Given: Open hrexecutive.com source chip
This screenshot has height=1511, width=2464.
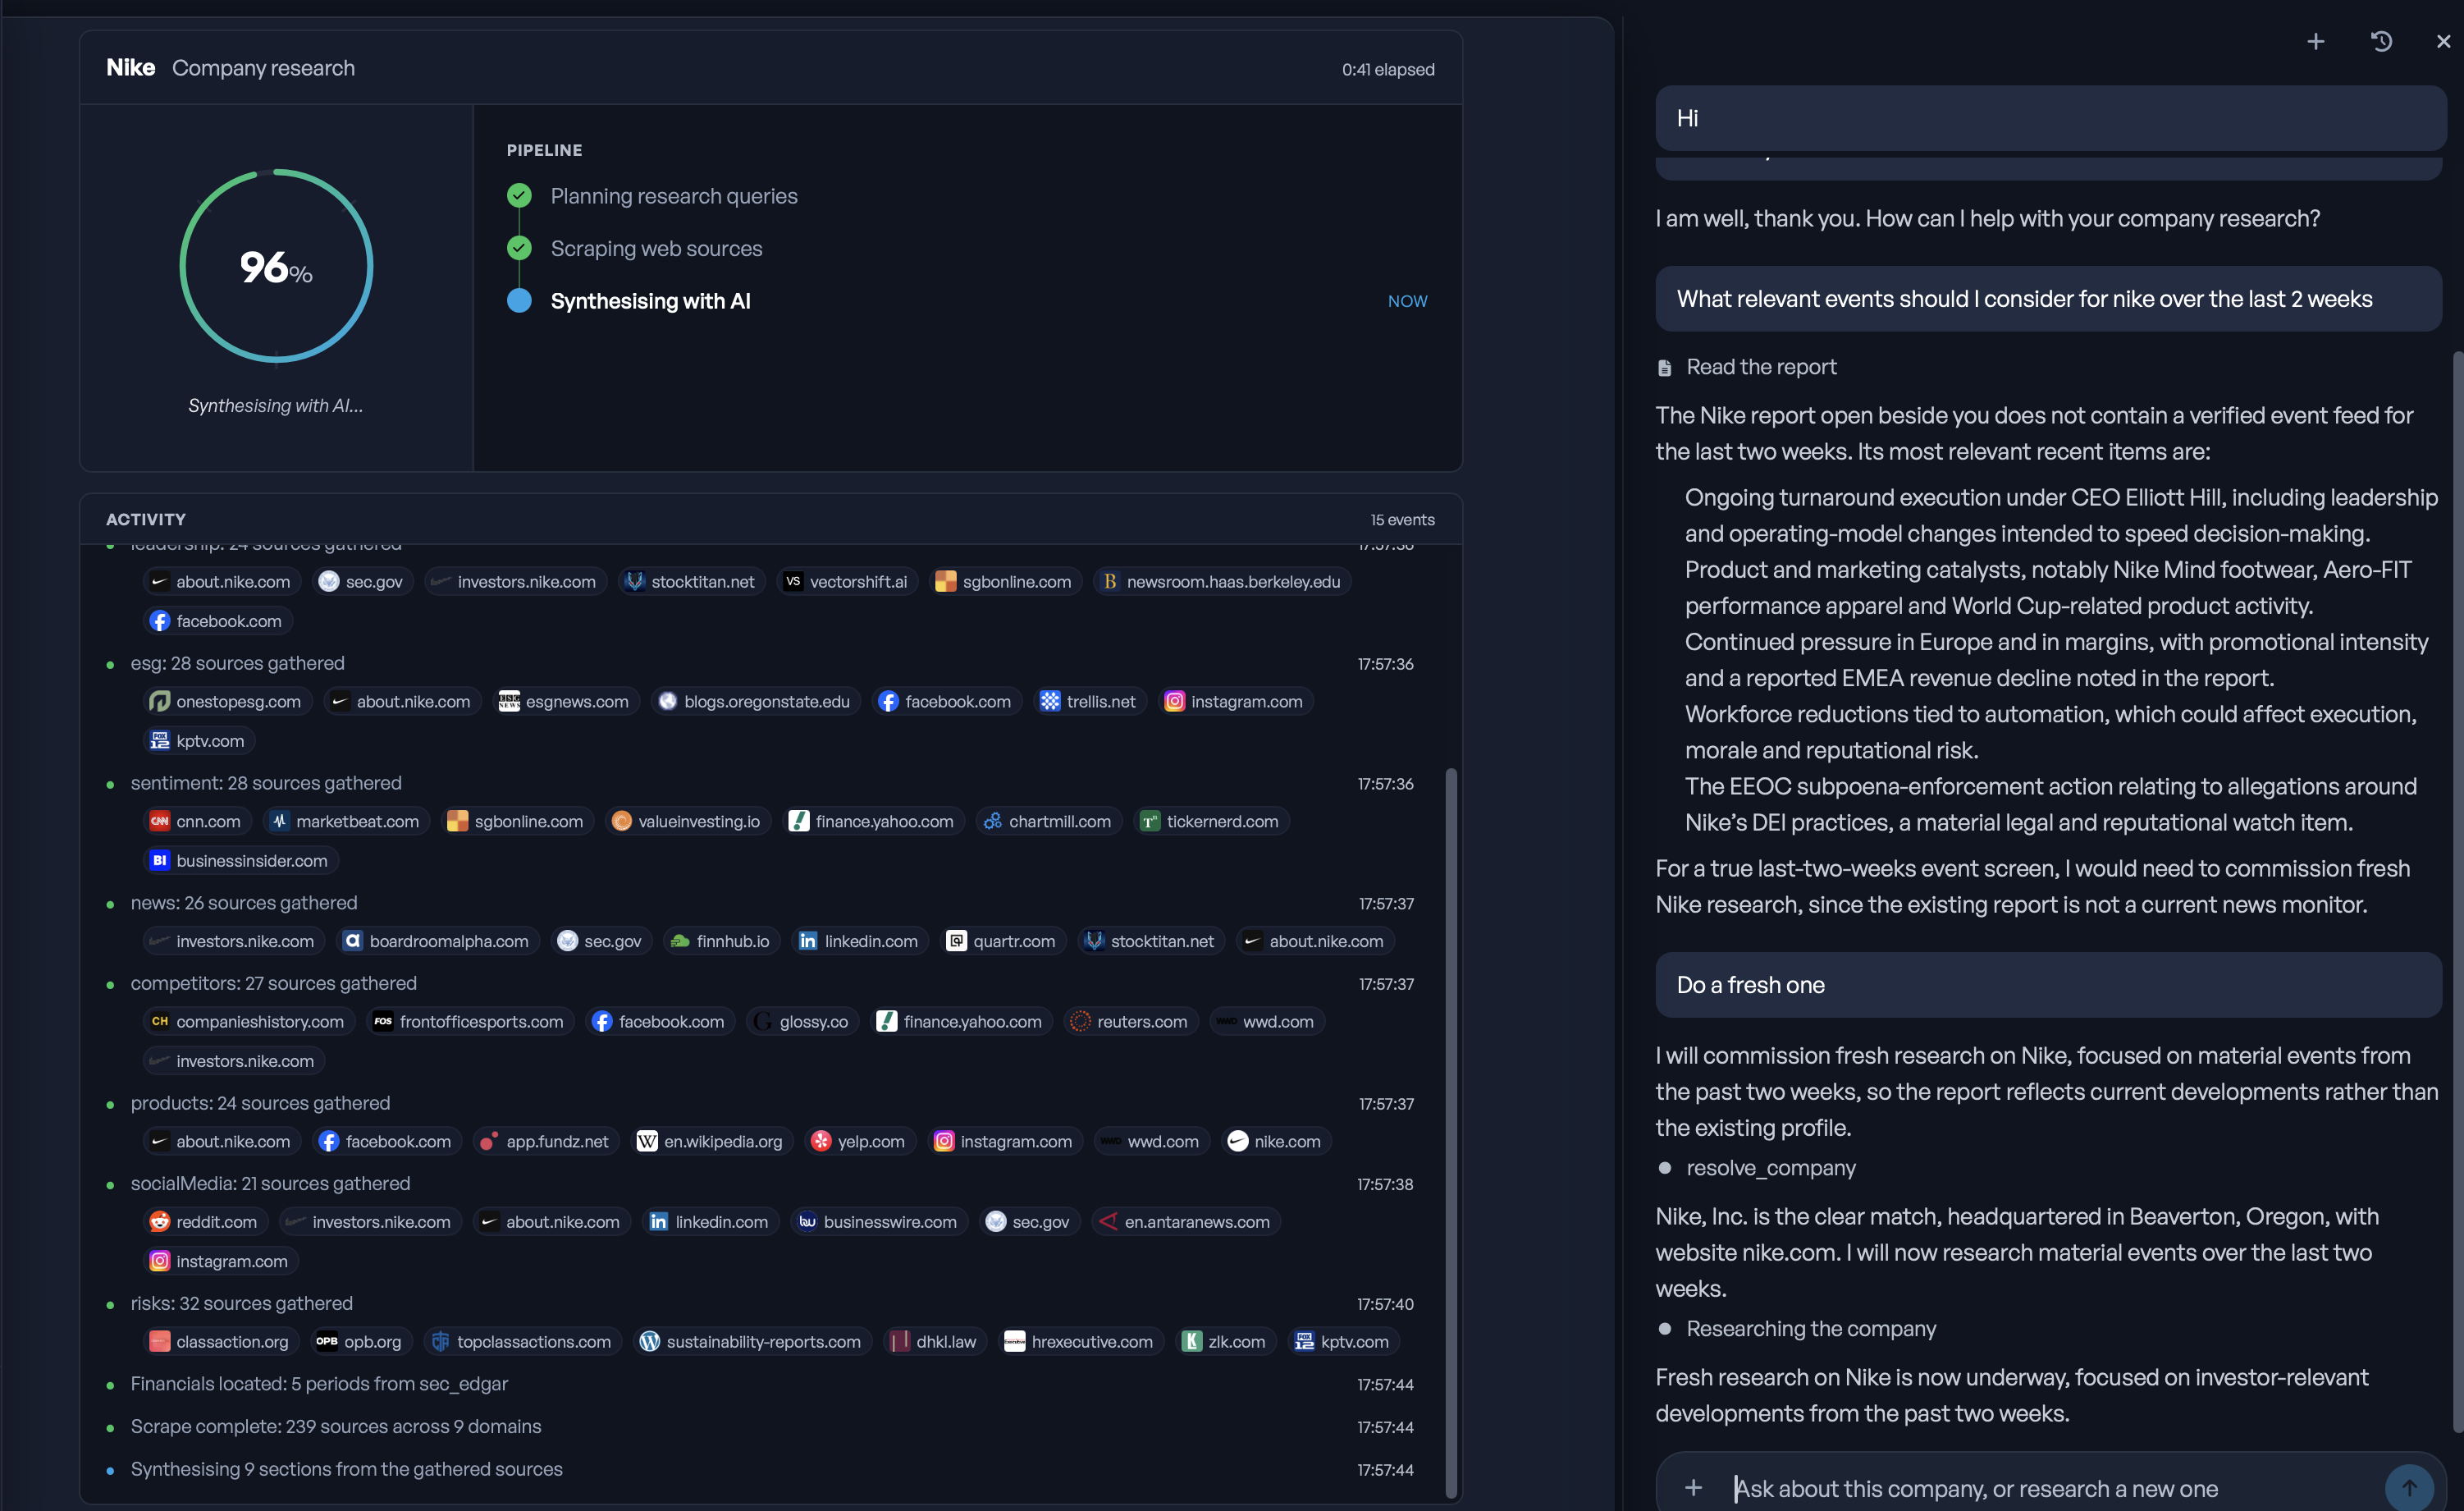Looking at the screenshot, I should click(x=1080, y=1342).
